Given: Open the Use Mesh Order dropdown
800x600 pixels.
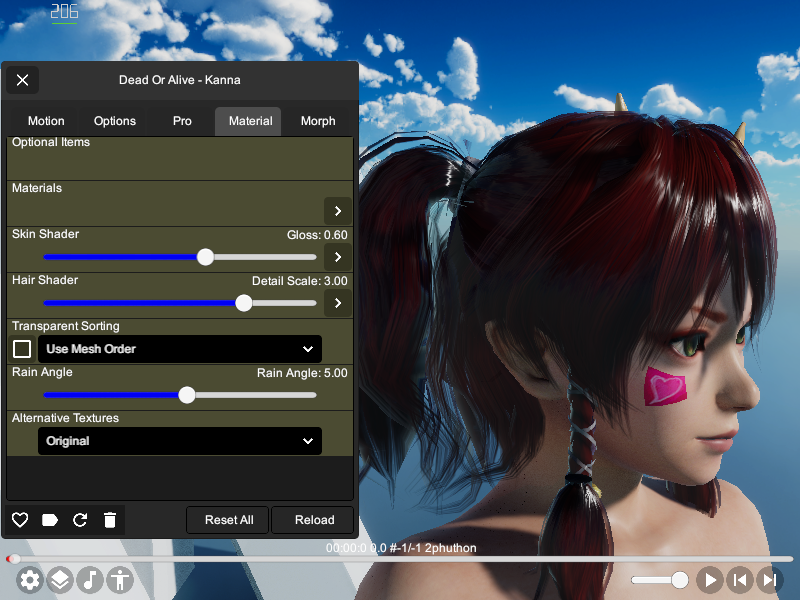Looking at the screenshot, I should [180, 349].
